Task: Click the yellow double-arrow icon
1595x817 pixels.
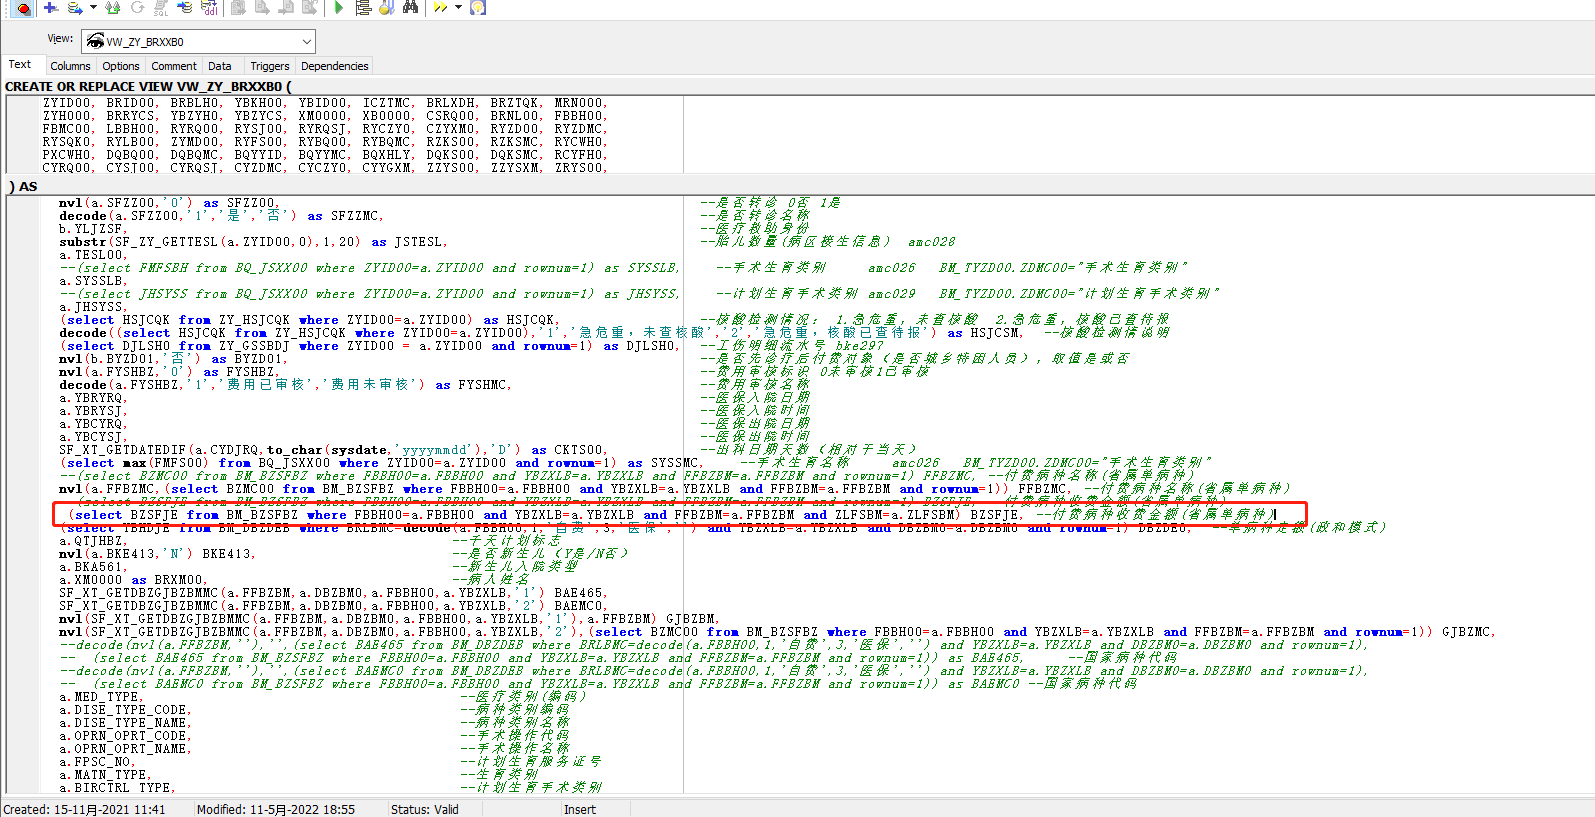Action: pos(440,8)
